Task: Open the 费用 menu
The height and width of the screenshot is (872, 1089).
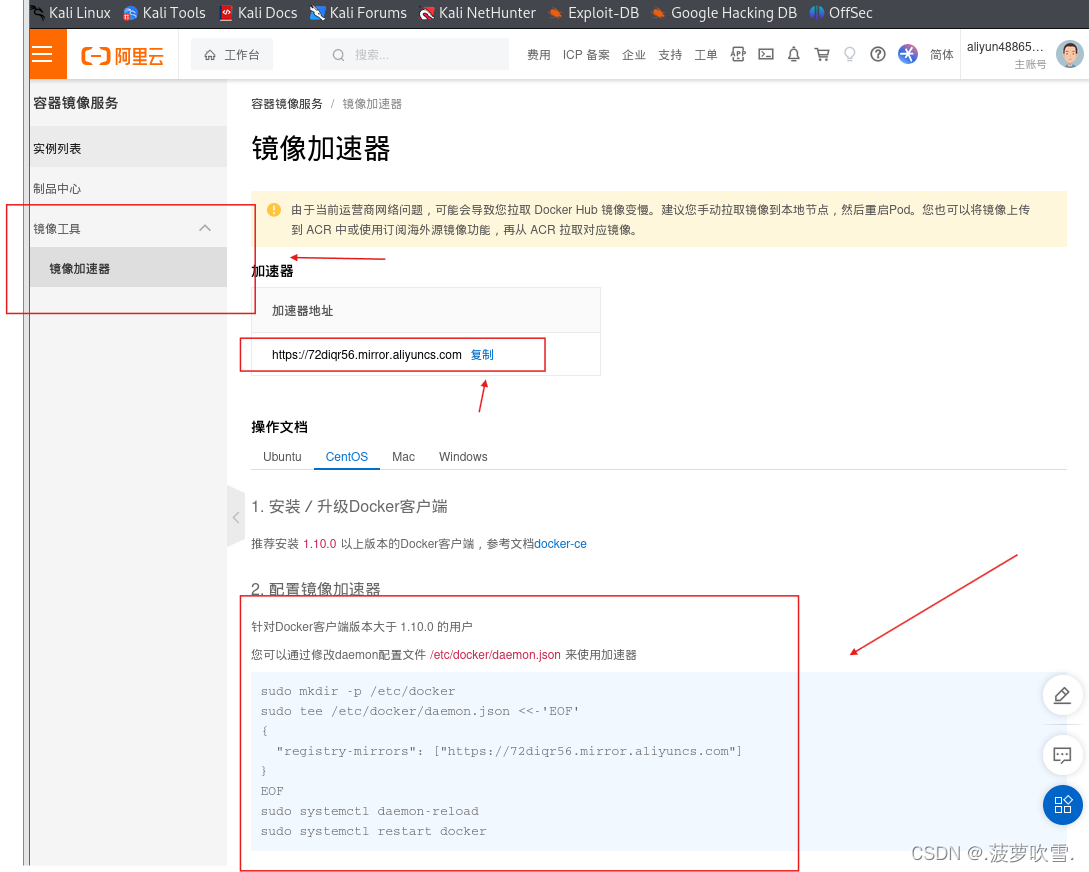Action: coord(538,55)
